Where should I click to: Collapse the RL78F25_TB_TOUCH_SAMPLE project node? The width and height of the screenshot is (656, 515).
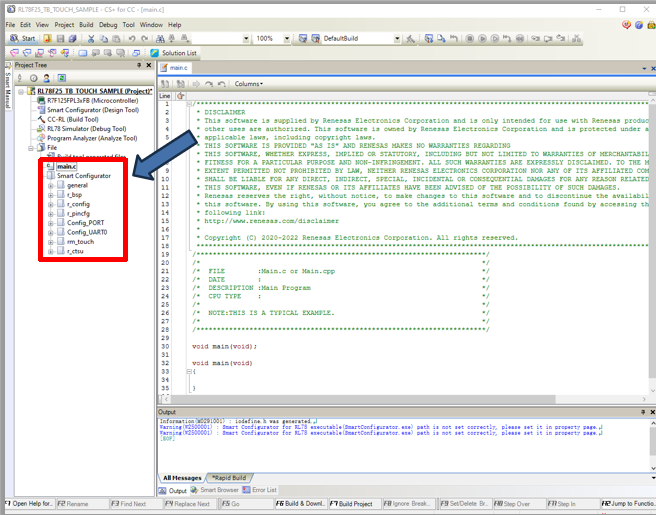pos(21,91)
